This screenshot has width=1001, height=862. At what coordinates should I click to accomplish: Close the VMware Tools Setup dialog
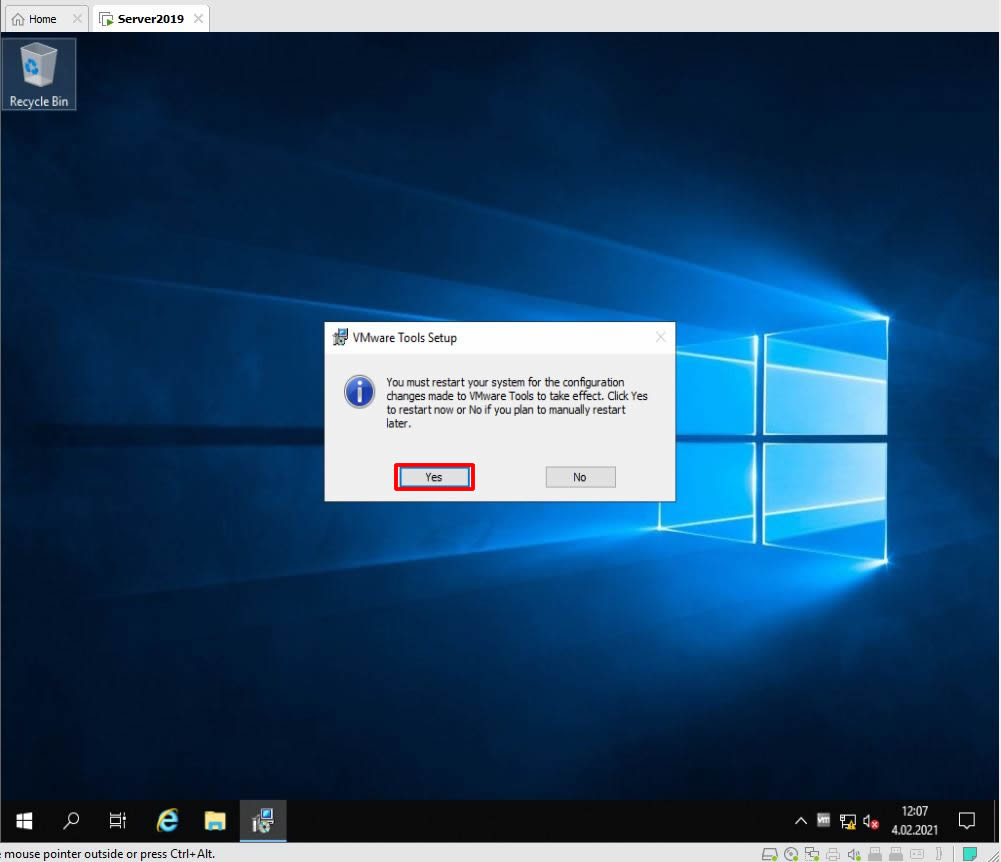(661, 337)
